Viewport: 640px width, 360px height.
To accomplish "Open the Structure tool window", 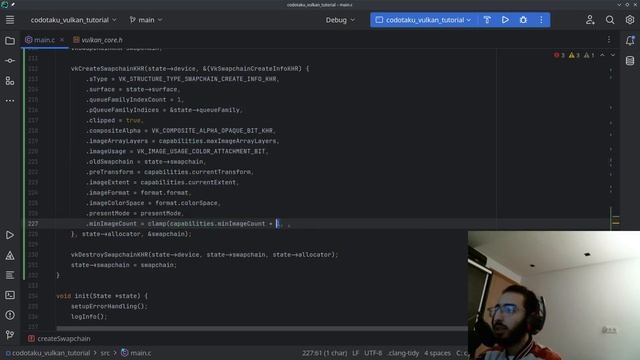I will pyautogui.click(x=10, y=80).
